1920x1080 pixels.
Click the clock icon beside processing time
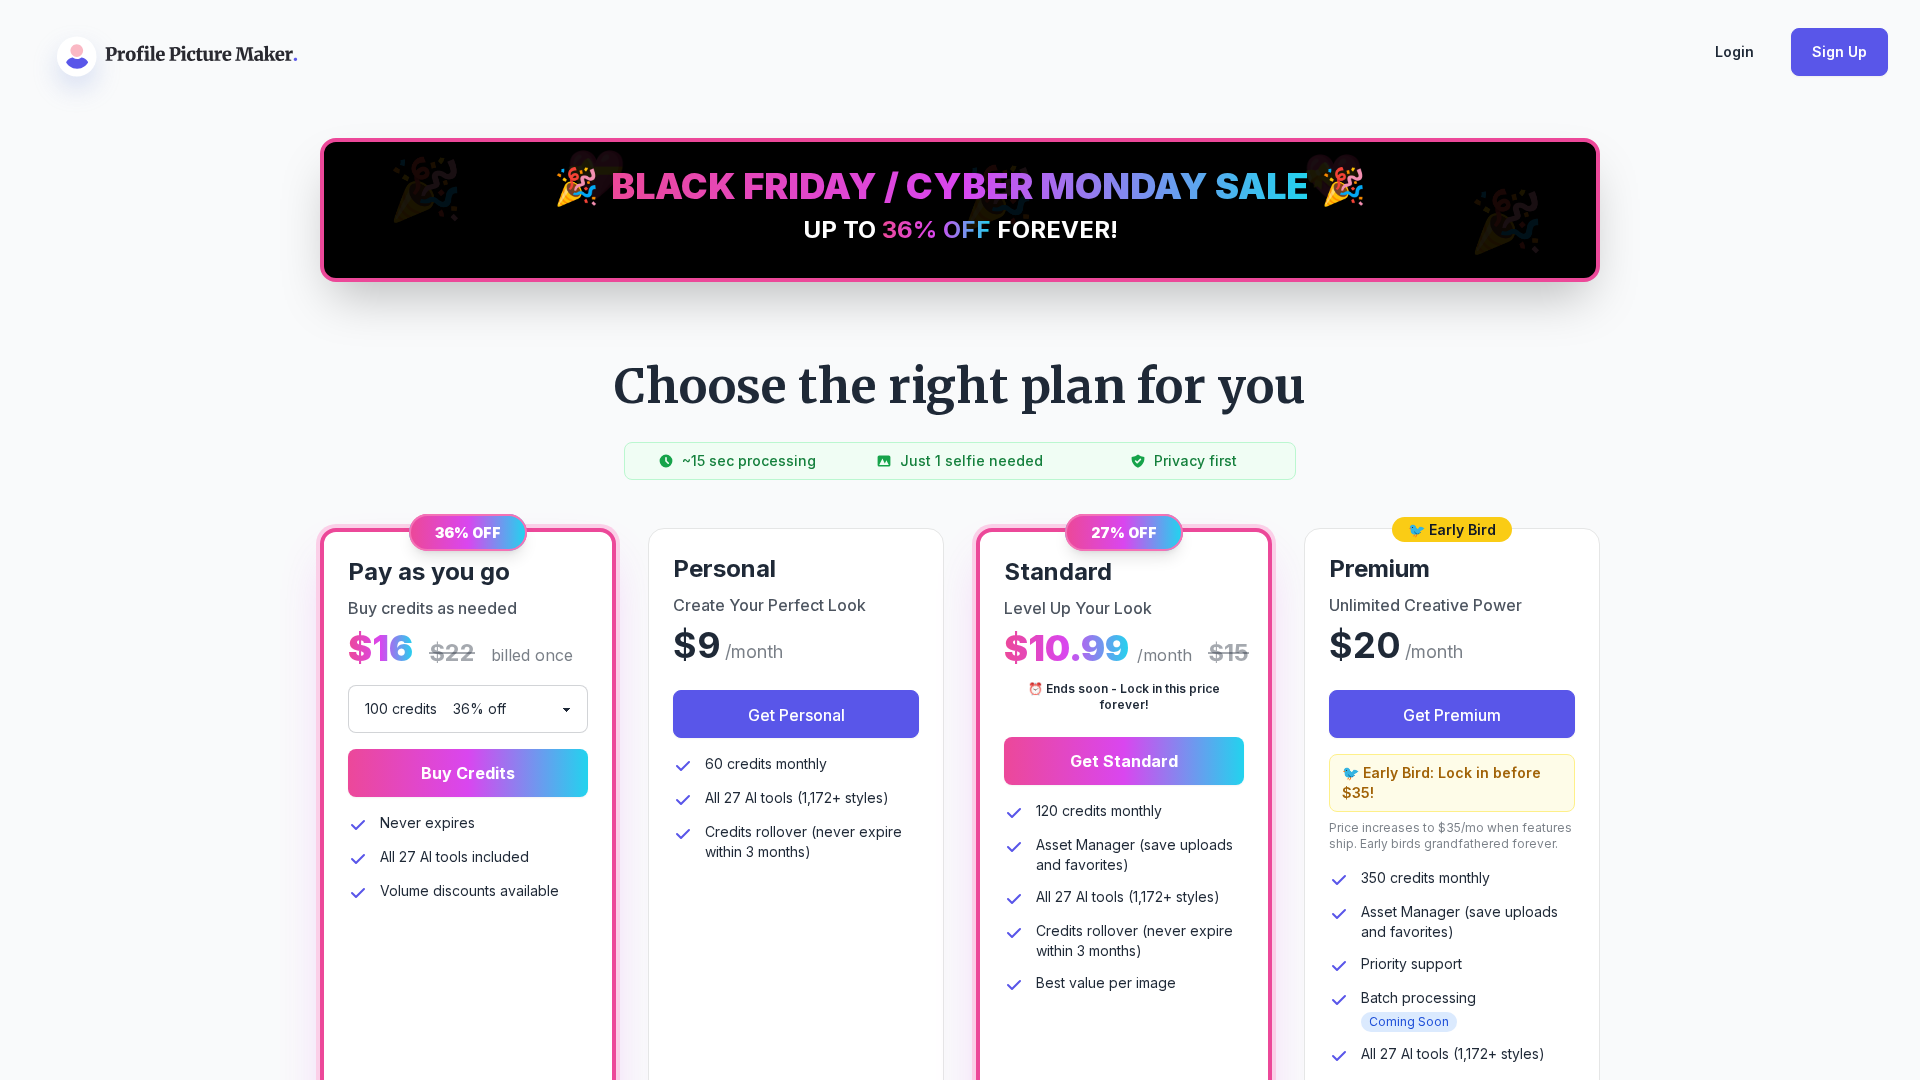[666, 461]
